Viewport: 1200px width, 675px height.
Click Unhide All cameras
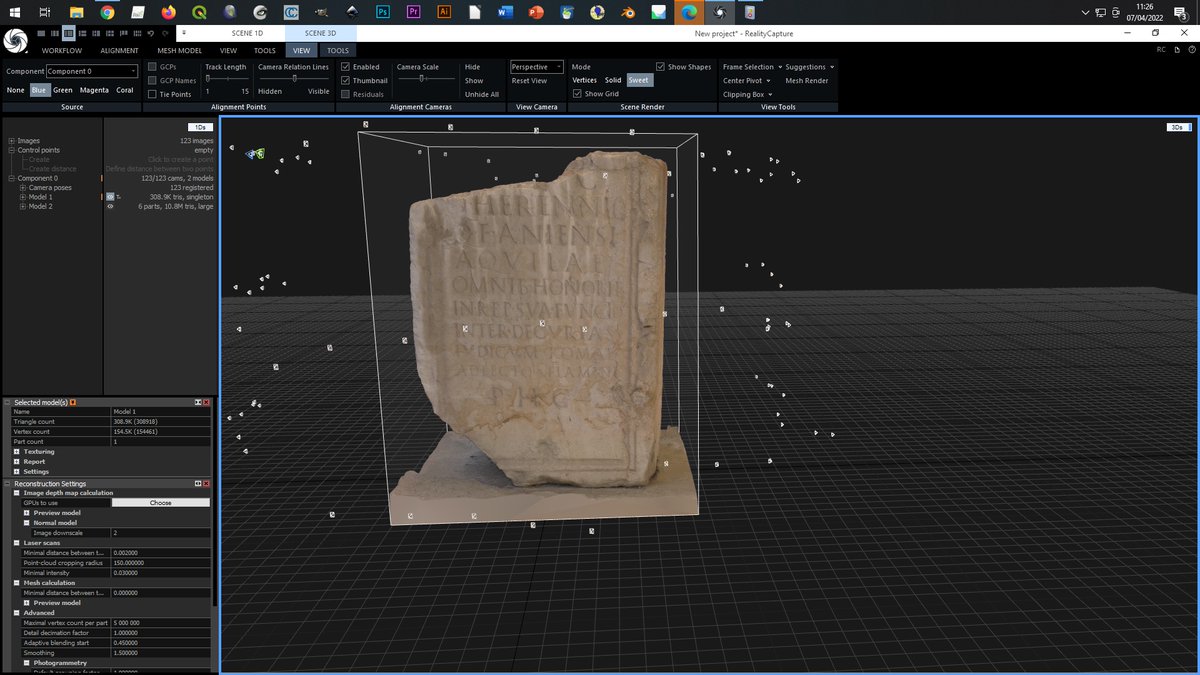(482, 94)
